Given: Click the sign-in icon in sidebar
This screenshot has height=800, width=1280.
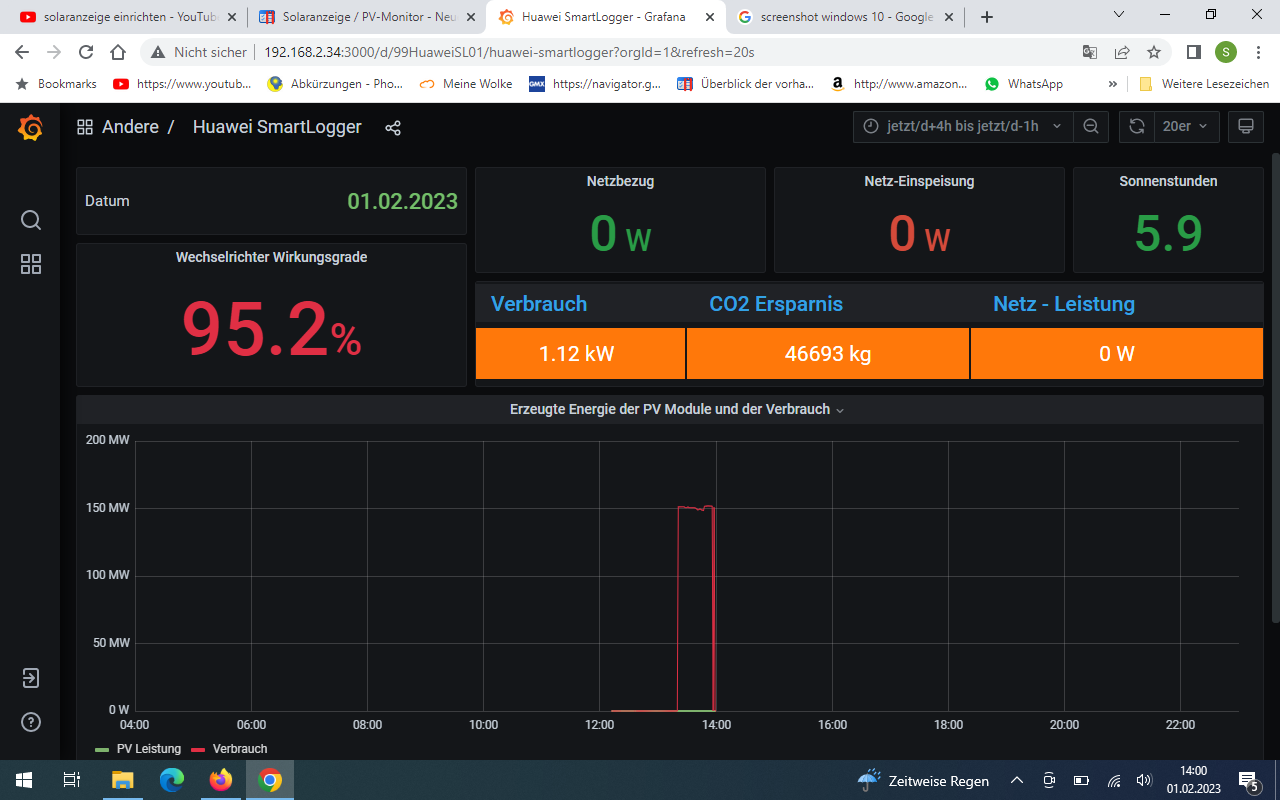Looking at the screenshot, I should 31,678.
